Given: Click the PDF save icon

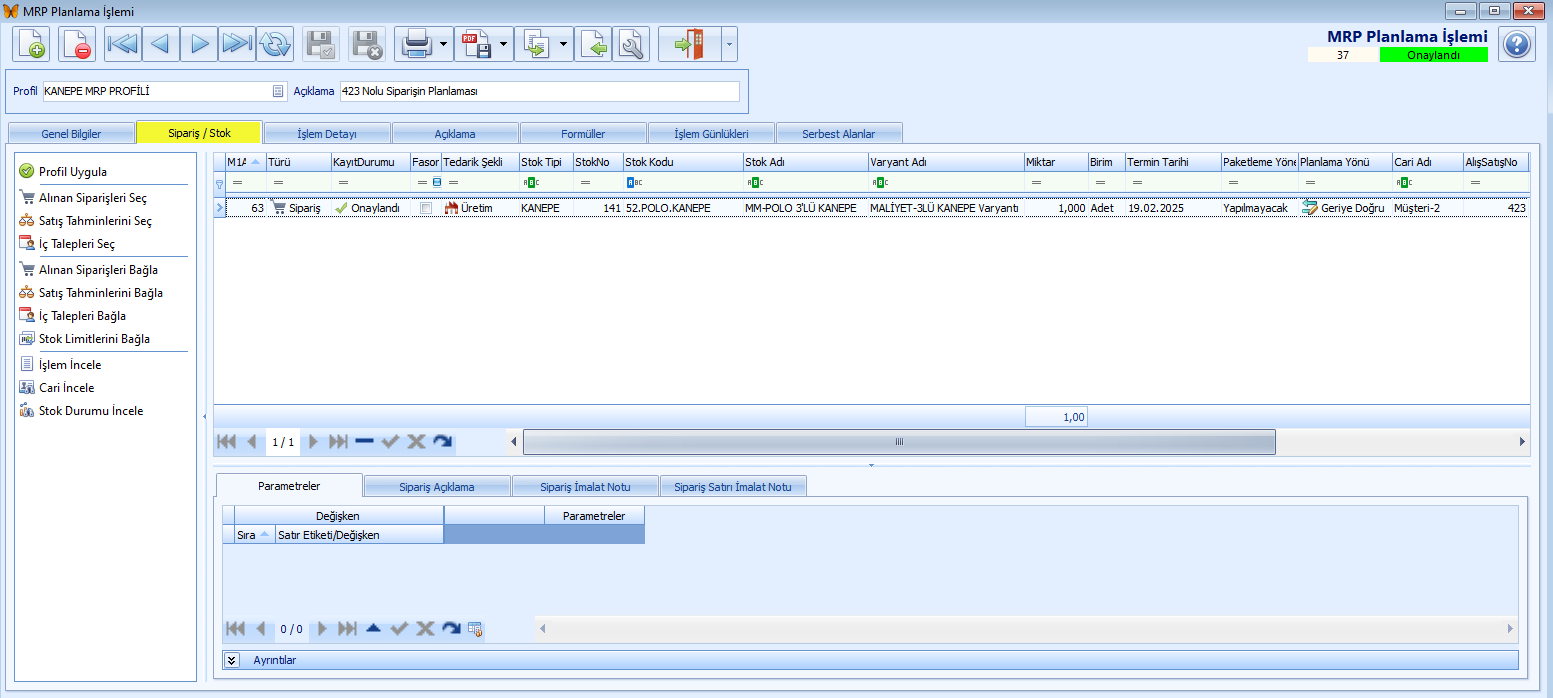Looking at the screenshot, I should point(475,45).
